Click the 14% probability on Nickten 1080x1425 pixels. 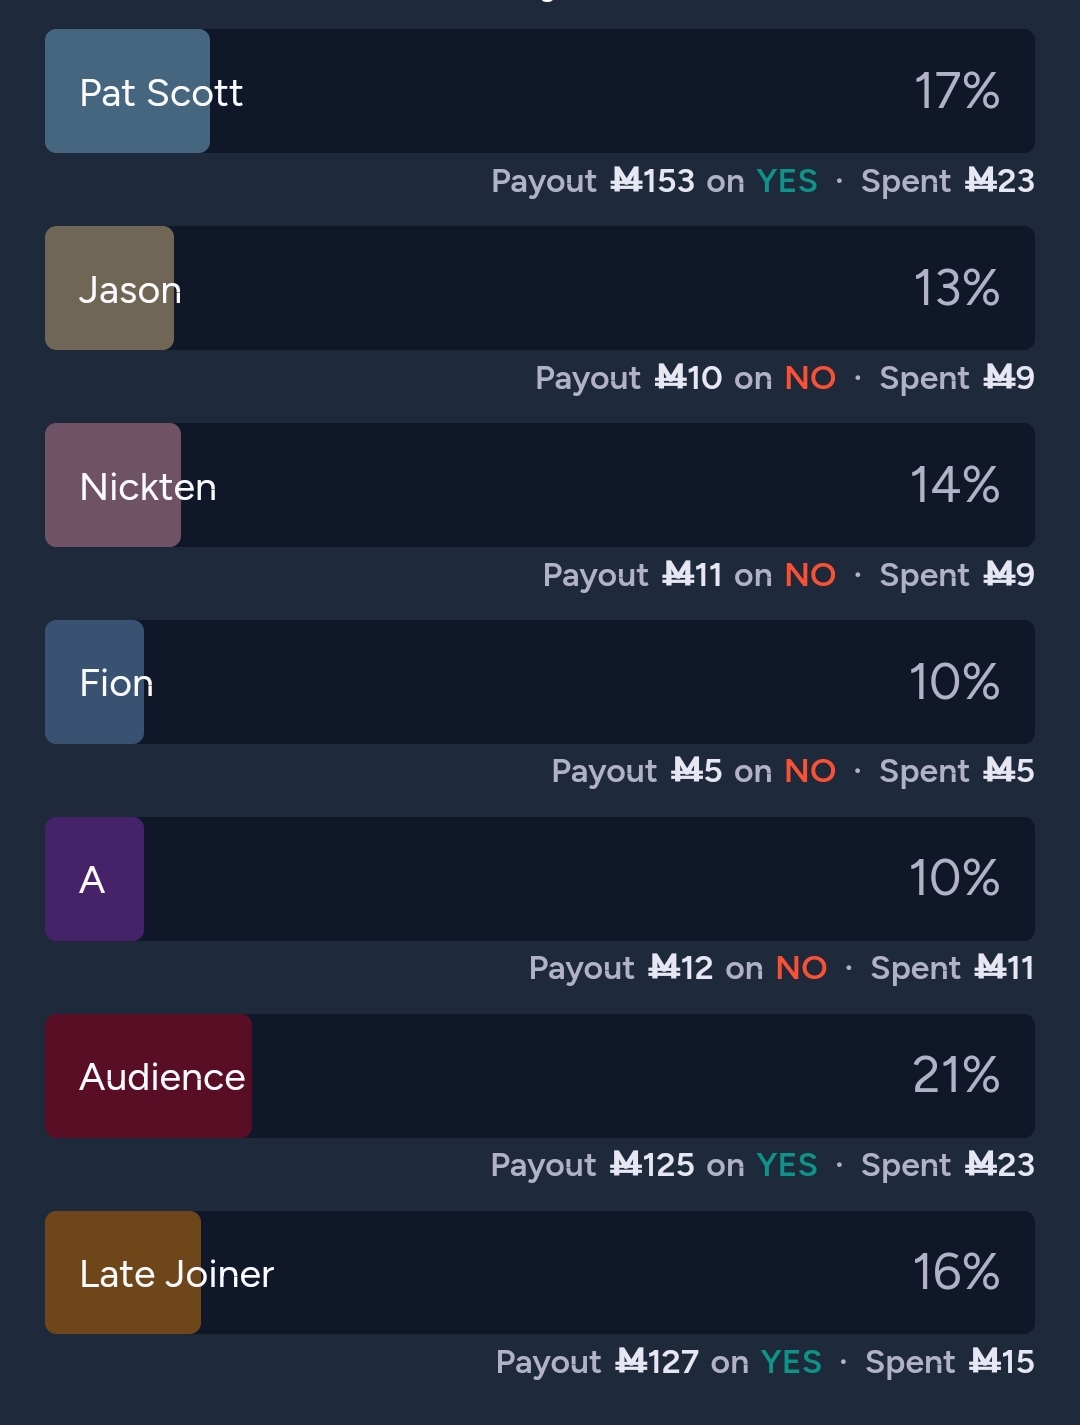coord(955,485)
